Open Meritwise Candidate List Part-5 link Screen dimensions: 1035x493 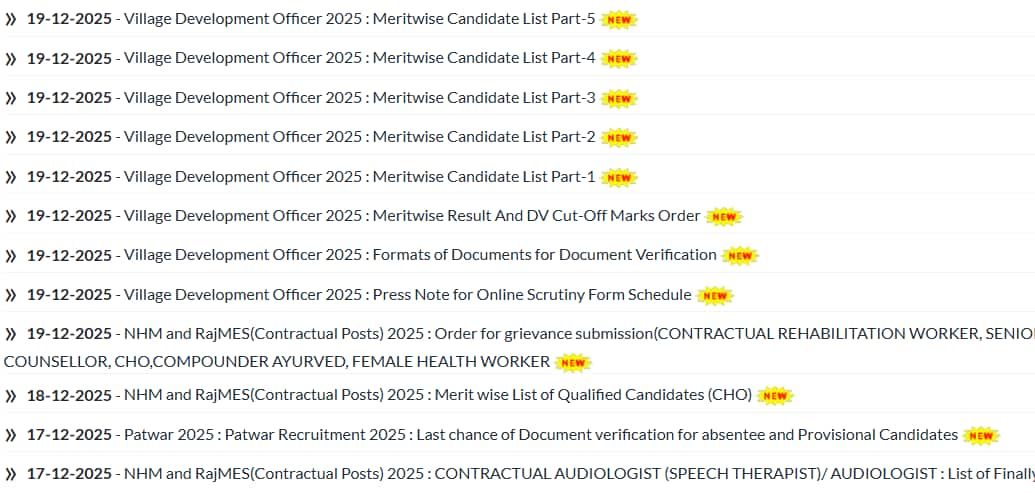coord(360,19)
